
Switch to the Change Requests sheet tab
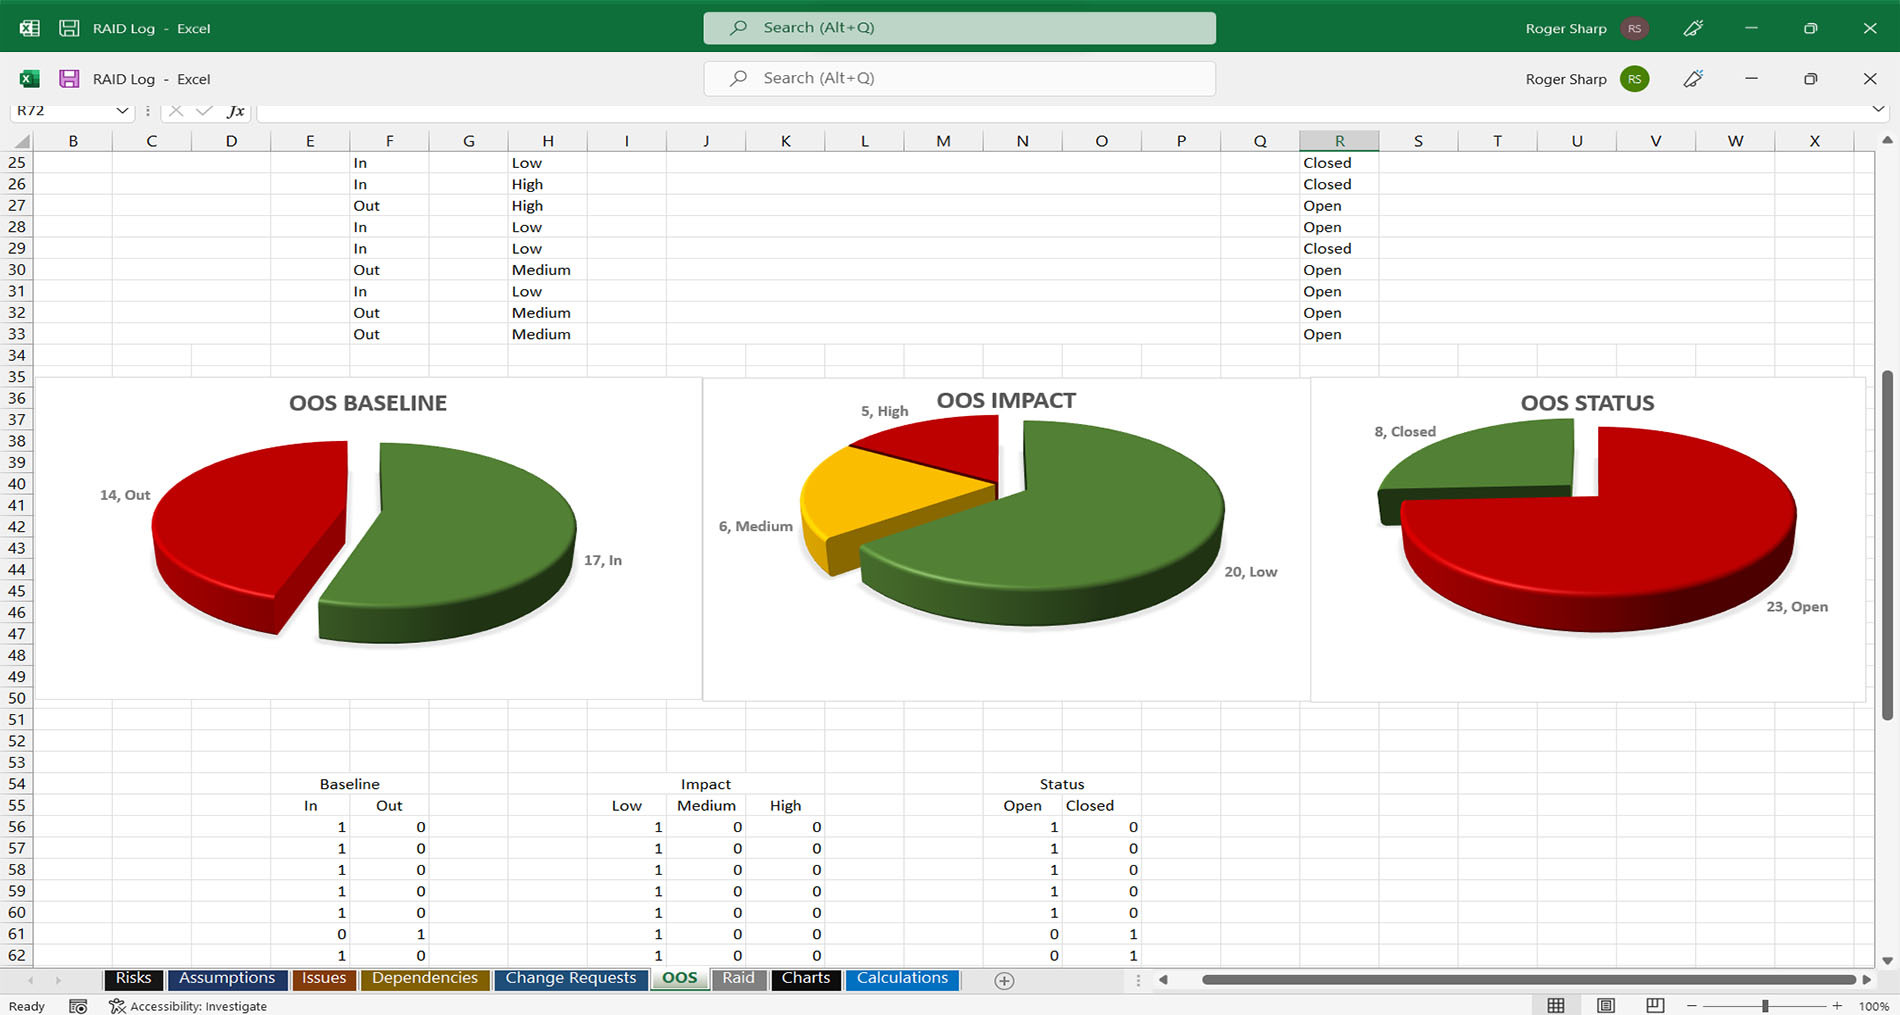click(x=571, y=979)
